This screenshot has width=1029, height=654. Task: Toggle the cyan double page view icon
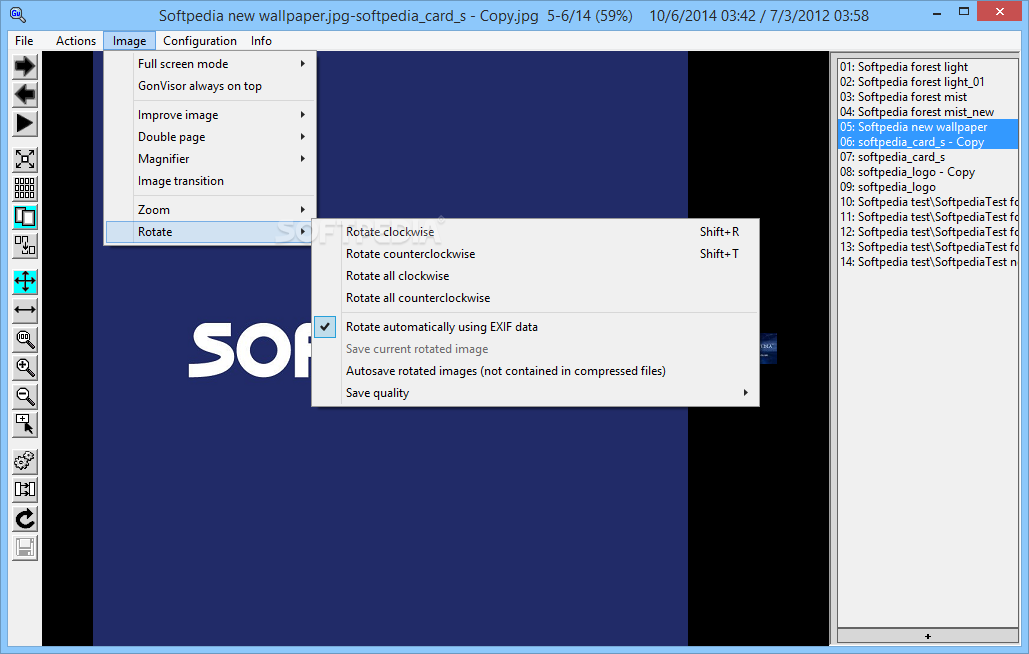tap(25, 217)
